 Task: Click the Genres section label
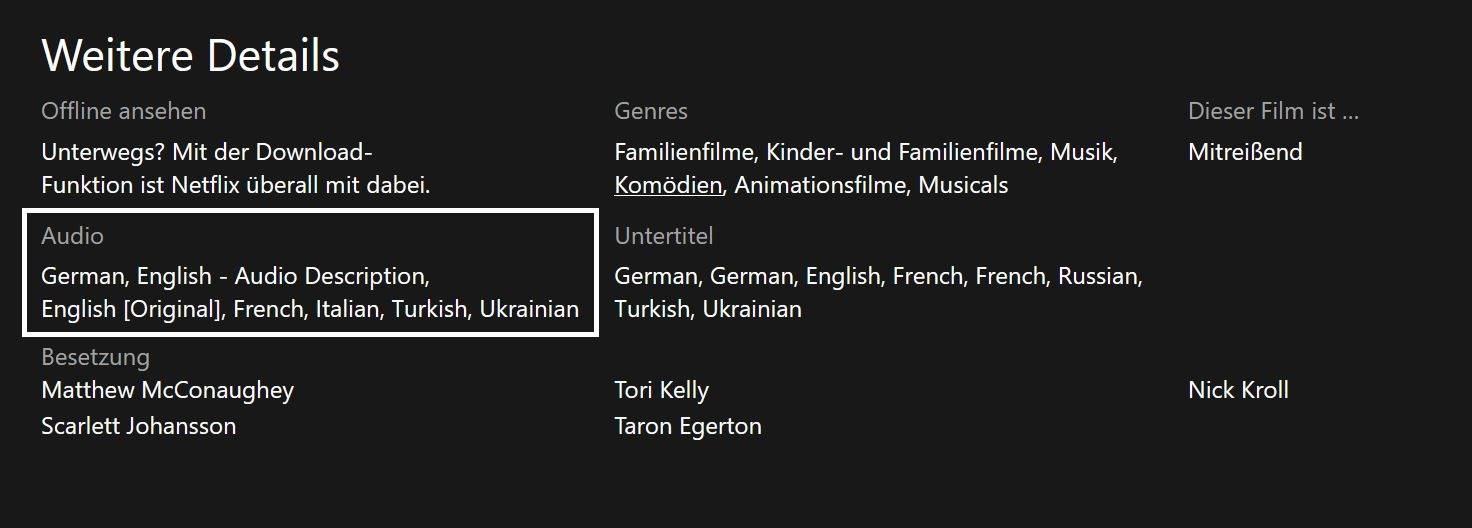pyautogui.click(x=651, y=111)
